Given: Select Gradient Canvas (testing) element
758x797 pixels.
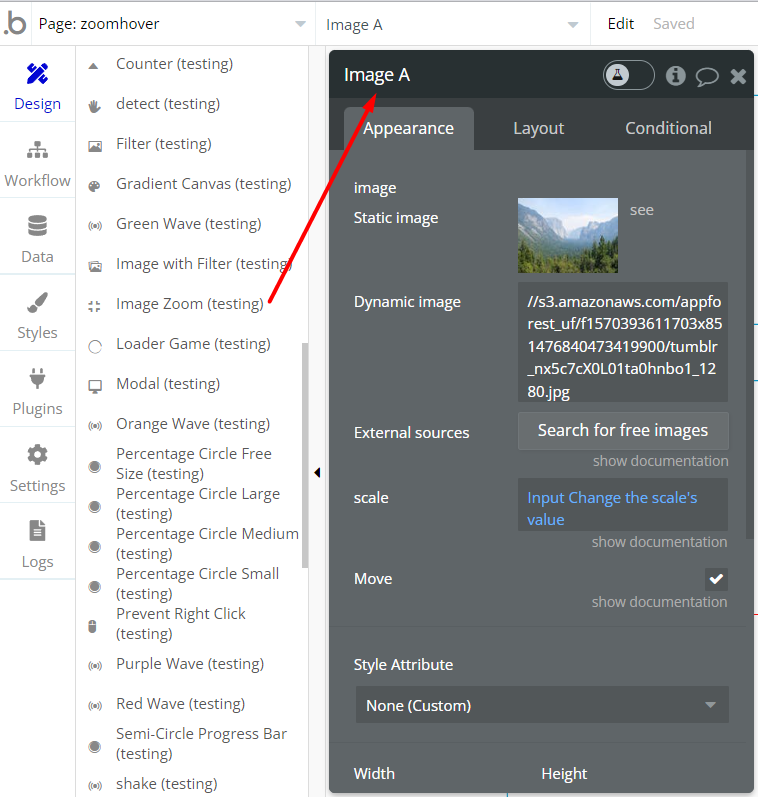Looking at the screenshot, I should [x=203, y=183].
